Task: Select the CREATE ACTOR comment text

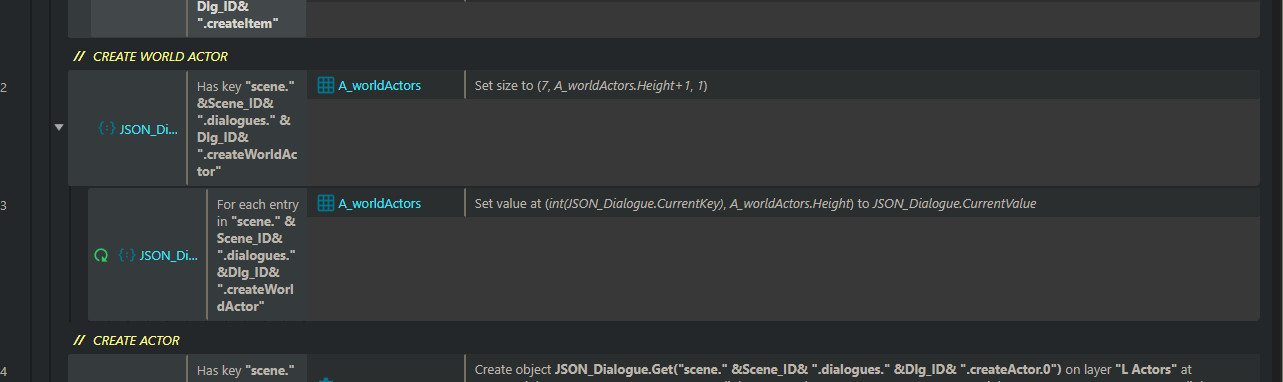Action: (136, 341)
